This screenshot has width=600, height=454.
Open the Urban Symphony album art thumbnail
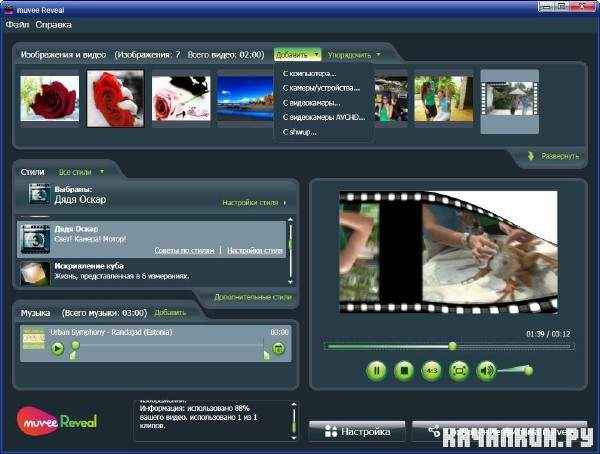coord(34,338)
